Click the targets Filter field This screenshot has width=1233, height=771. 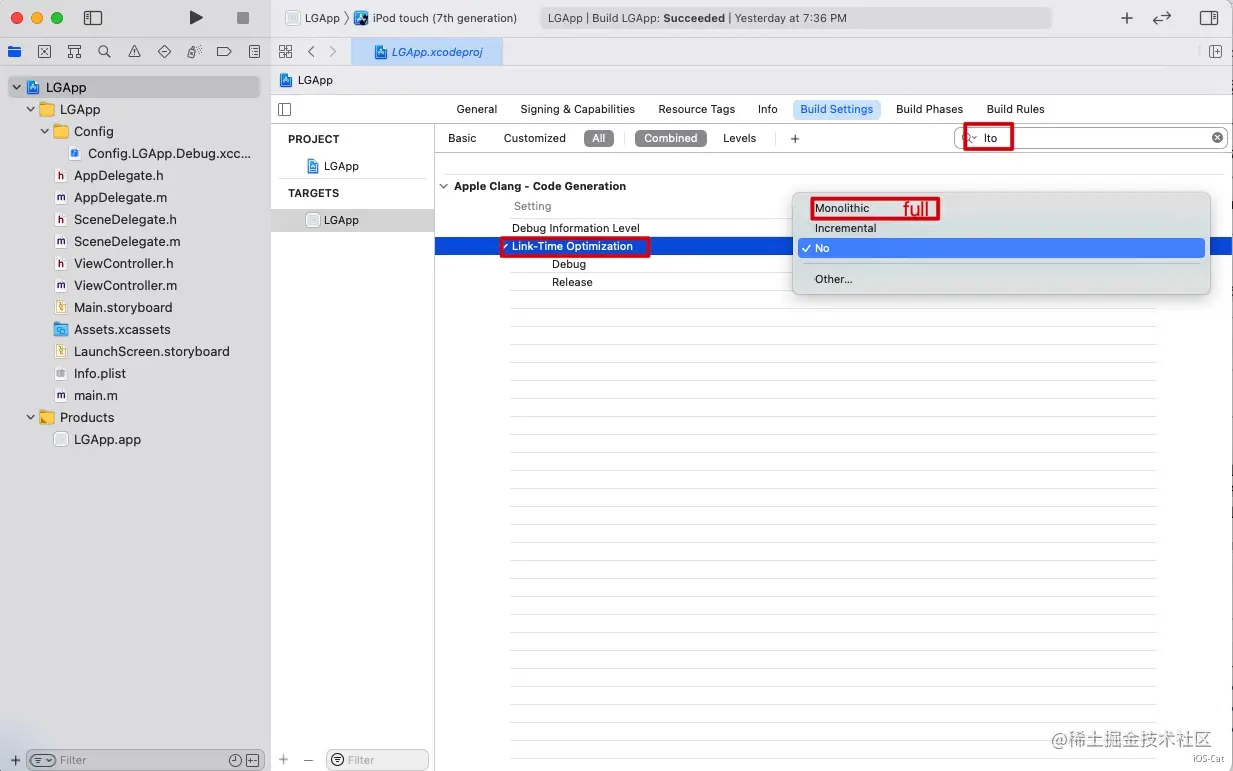(378, 760)
